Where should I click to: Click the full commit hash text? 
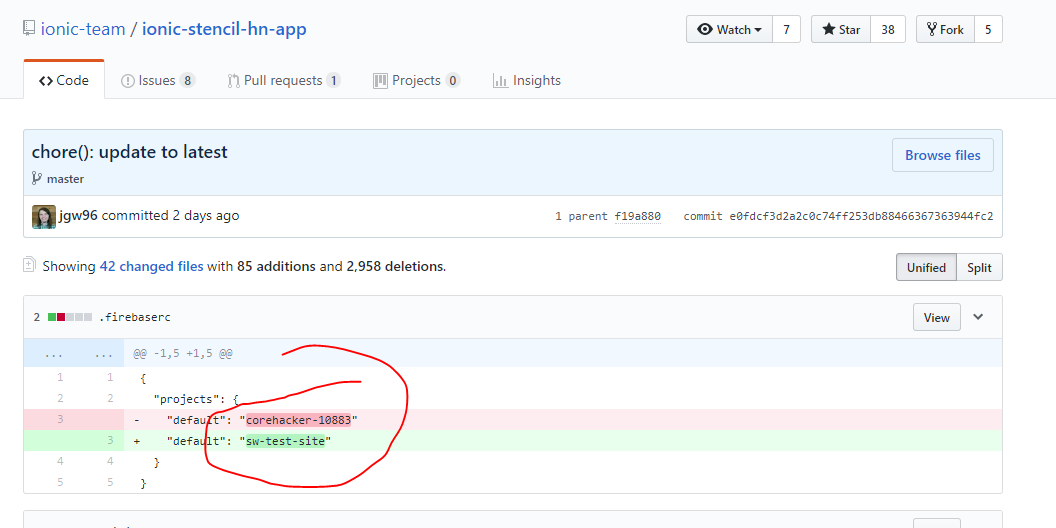[x=861, y=216]
